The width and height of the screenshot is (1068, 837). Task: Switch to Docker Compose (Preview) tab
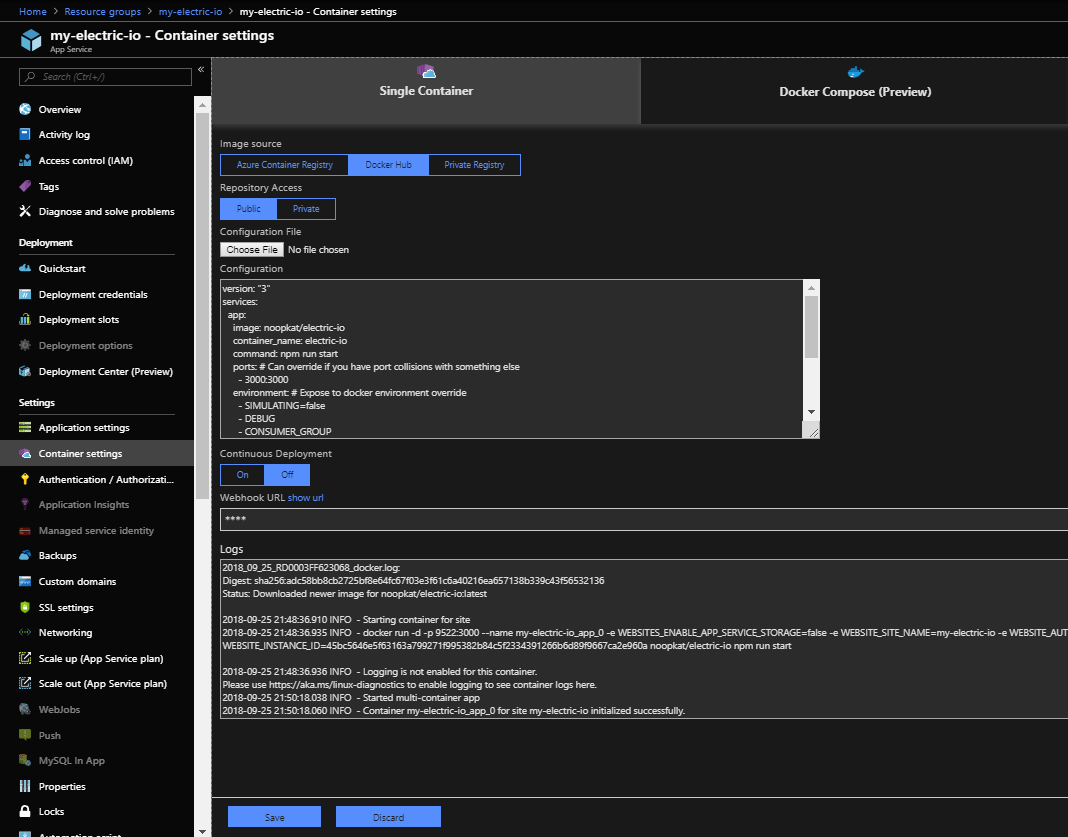tap(855, 91)
